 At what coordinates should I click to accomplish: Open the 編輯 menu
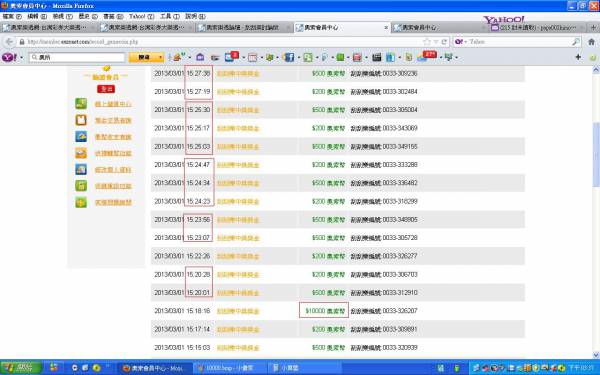[37, 16]
